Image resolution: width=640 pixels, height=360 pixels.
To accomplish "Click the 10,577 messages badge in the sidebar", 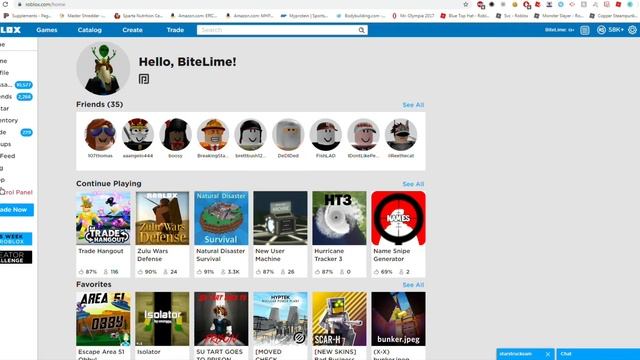I will [24, 85].
